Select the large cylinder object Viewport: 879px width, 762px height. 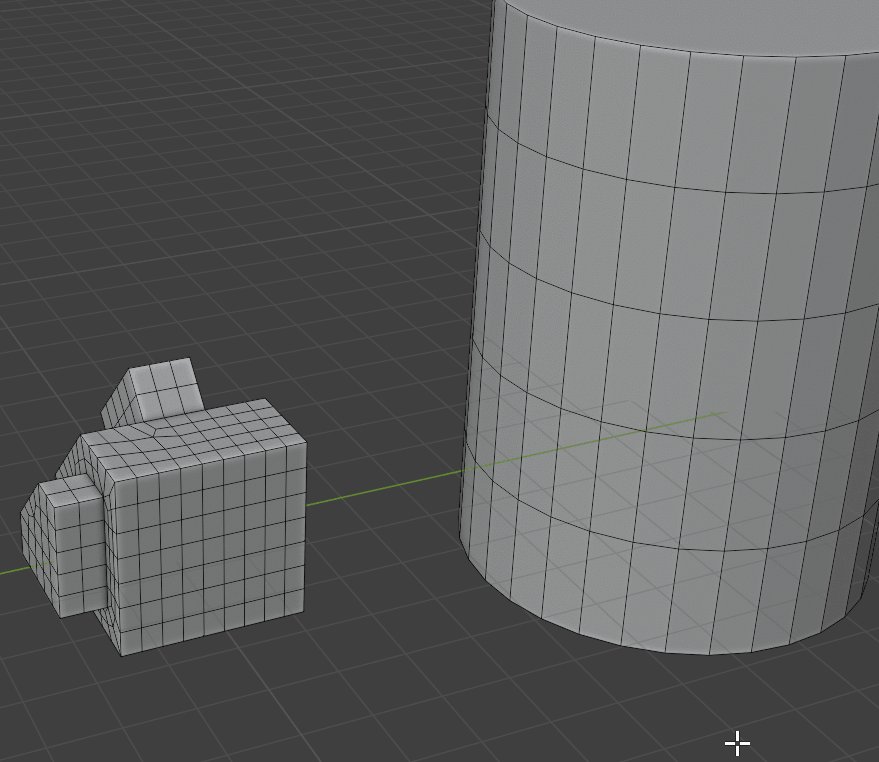670,325
